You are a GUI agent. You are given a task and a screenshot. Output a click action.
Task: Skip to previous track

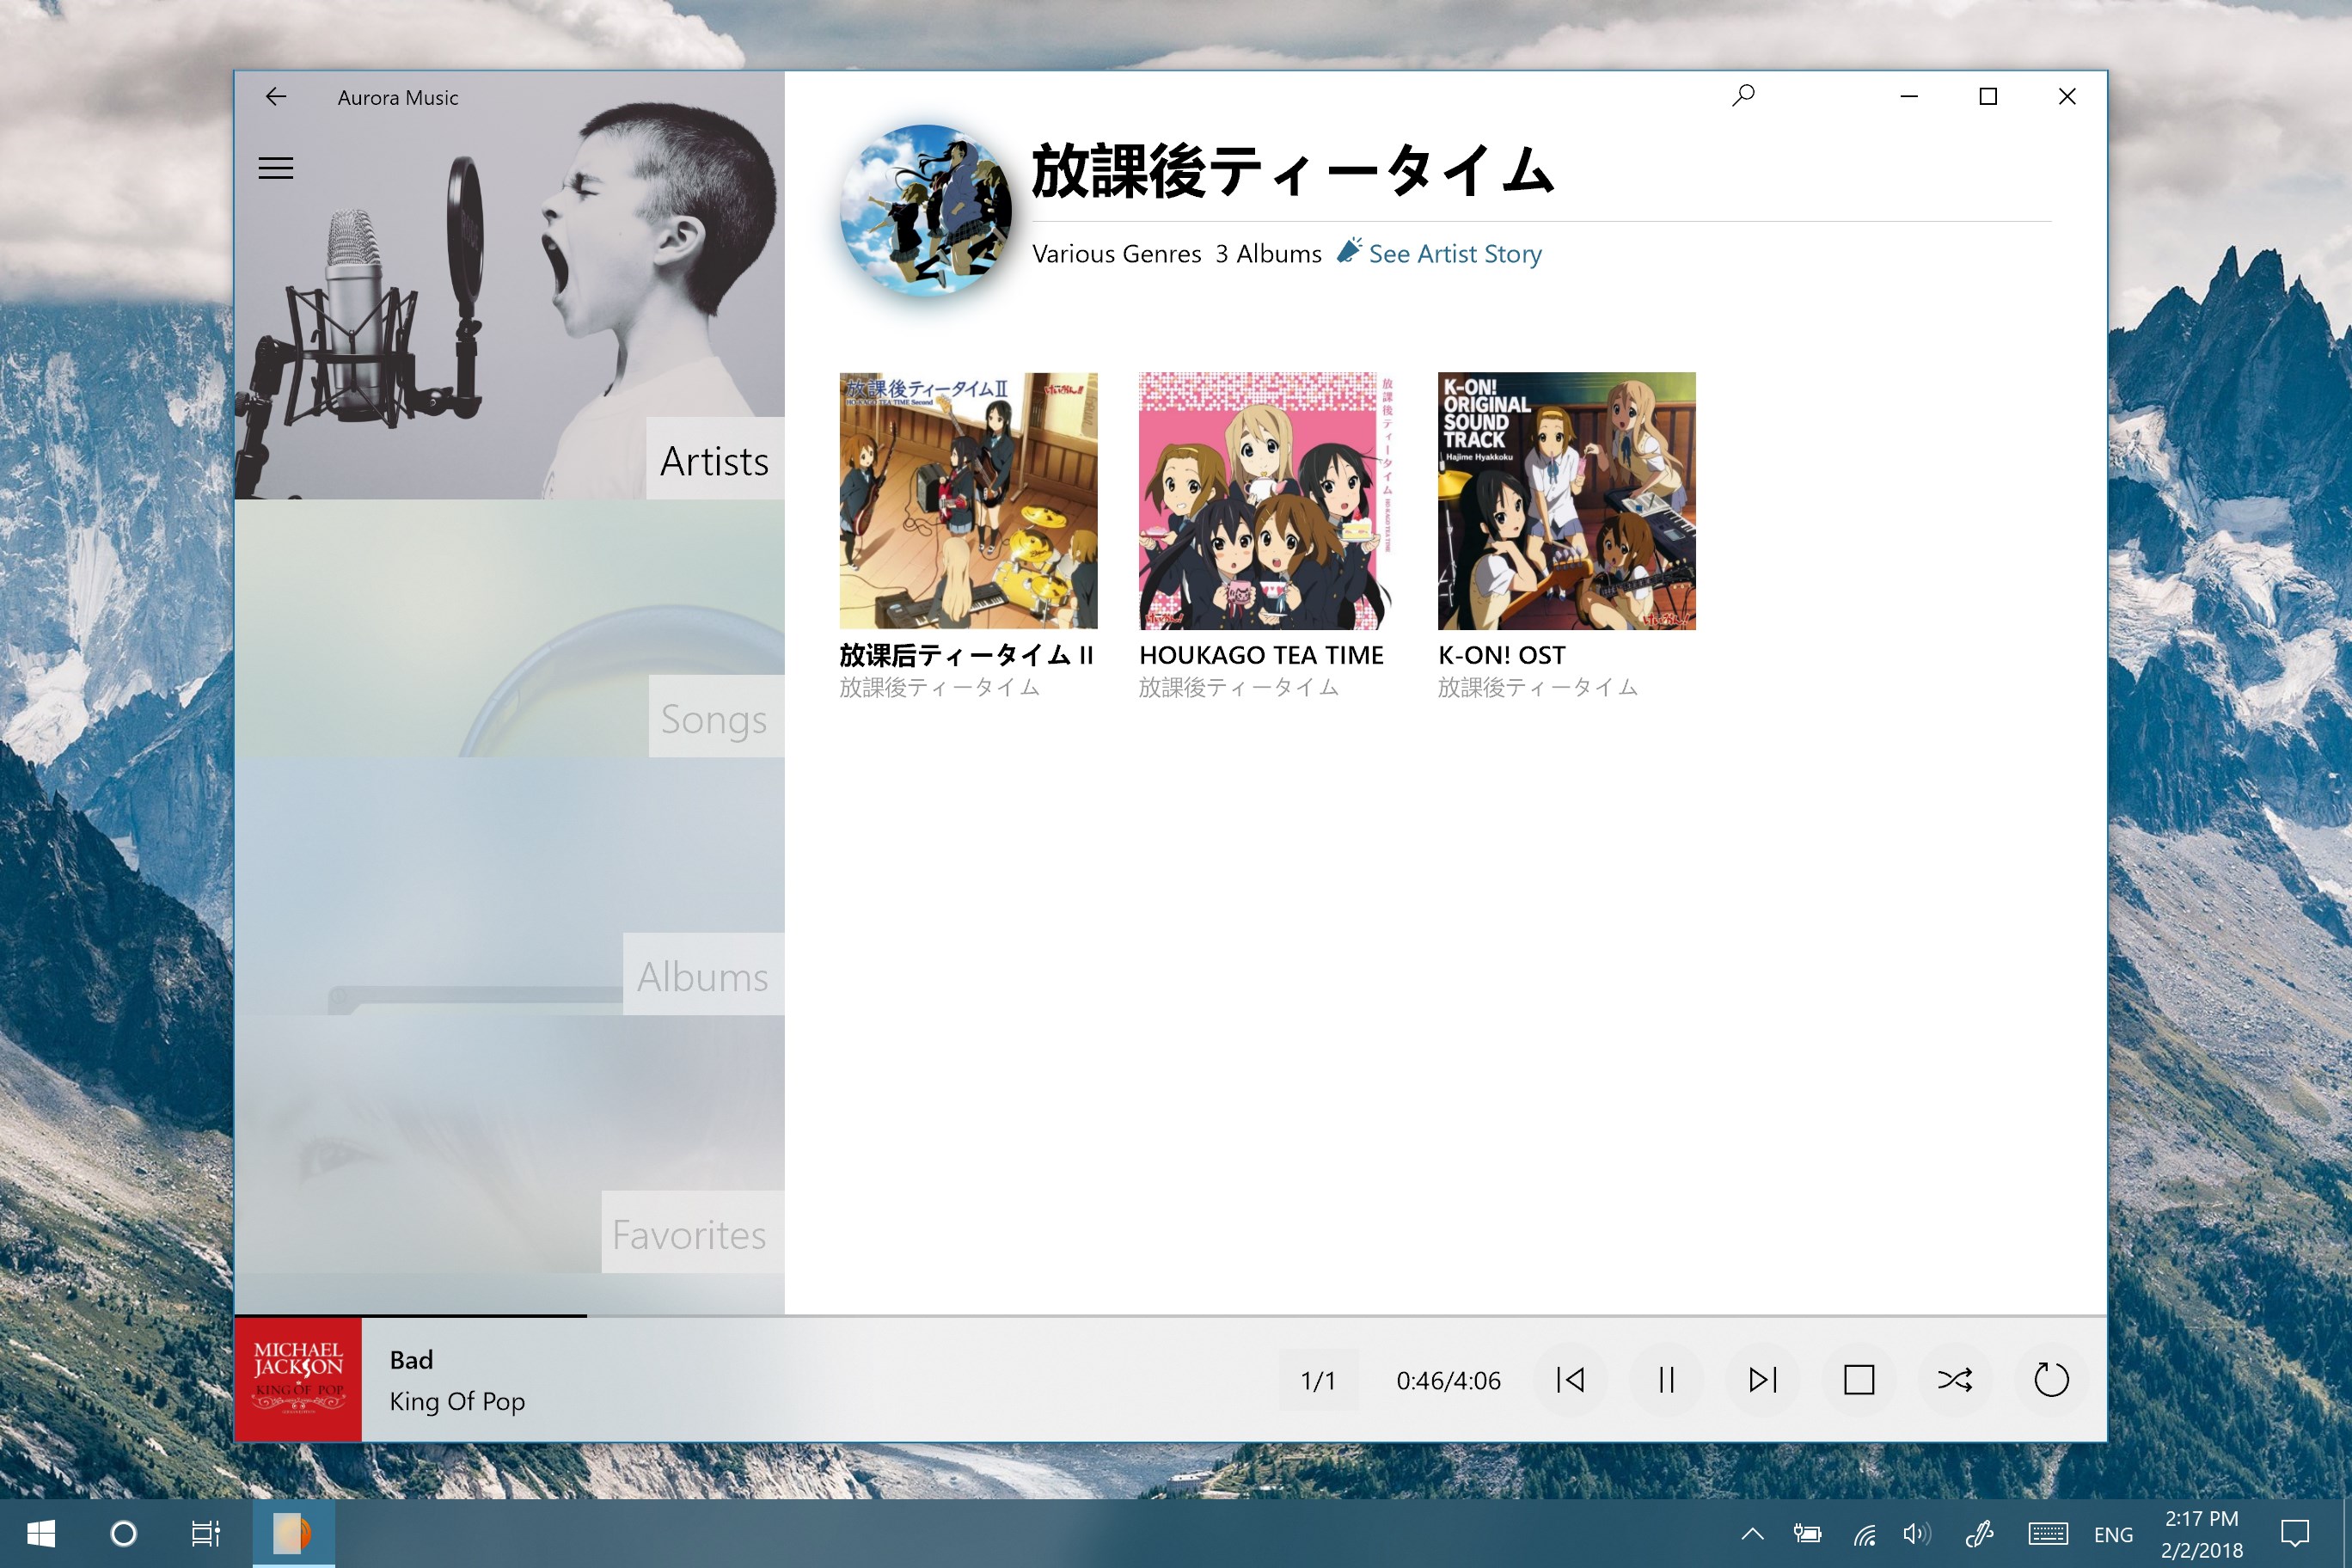pos(1570,1380)
